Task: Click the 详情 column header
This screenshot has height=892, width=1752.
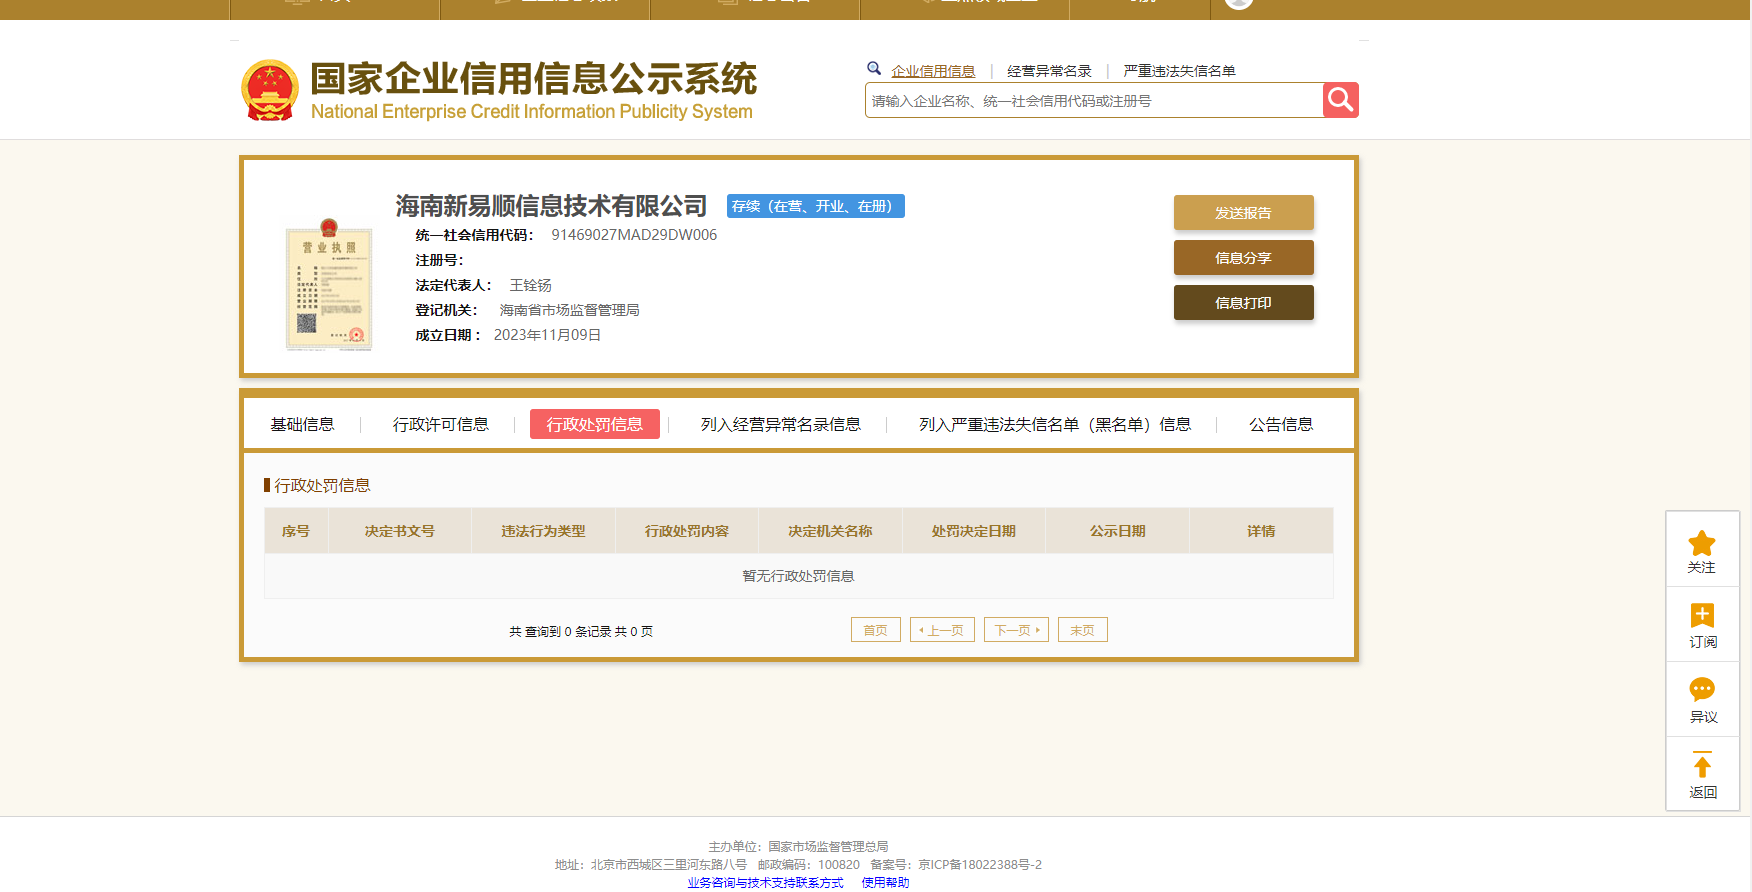Action: tap(1261, 531)
